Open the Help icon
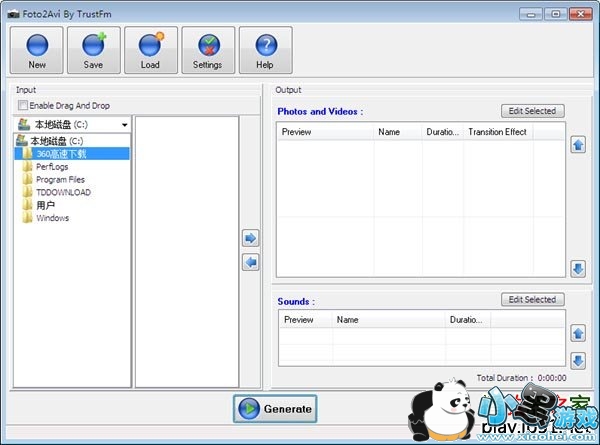This screenshot has width=600, height=445. tap(265, 50)
